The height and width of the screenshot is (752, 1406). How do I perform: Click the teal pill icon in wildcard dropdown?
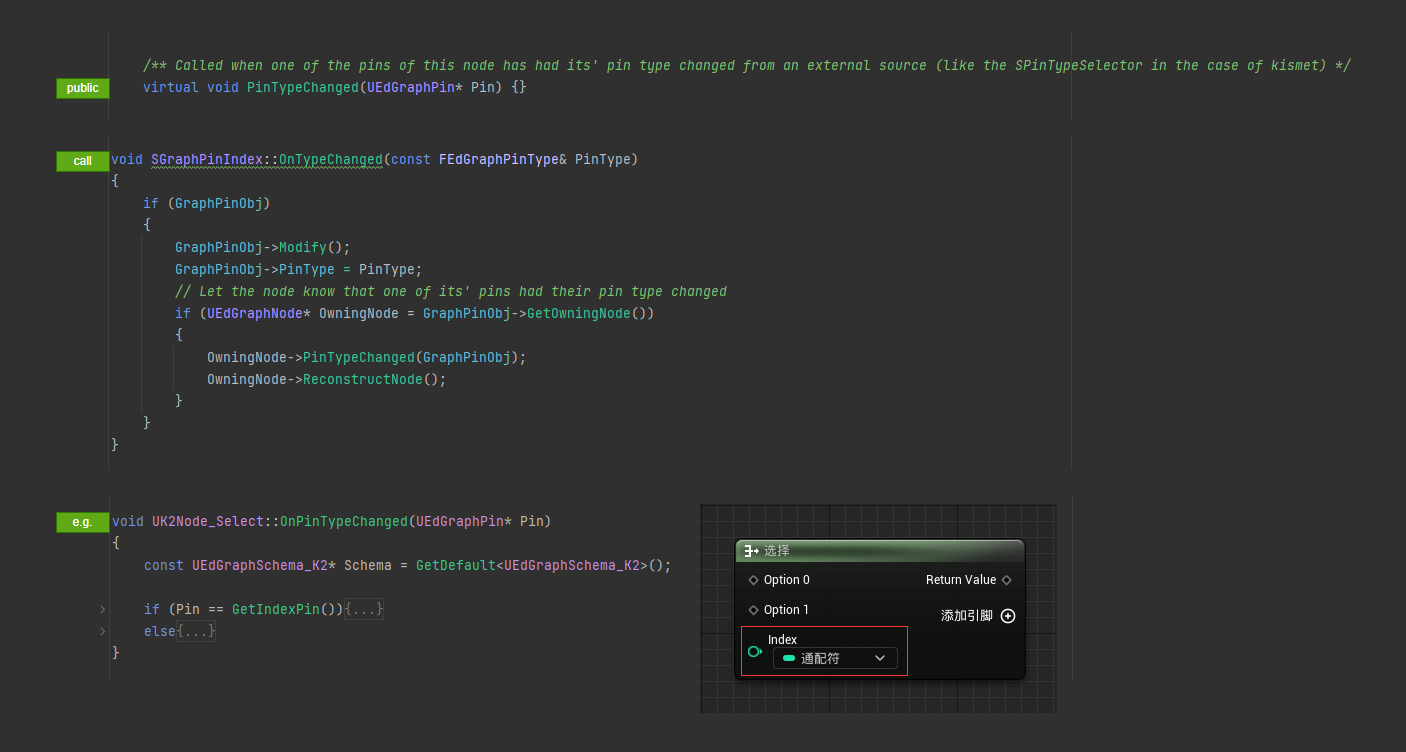[789, 658]
